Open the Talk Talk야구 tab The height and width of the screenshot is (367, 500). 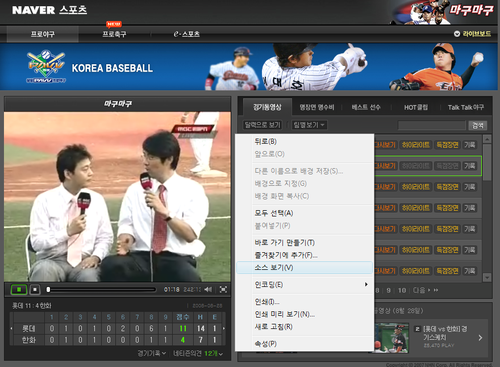tap(466, 107)
